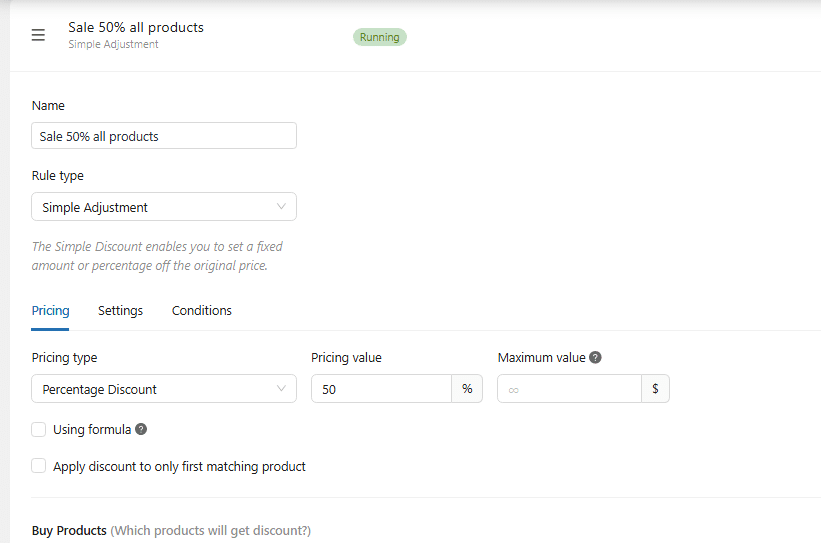Click the Pricing type chevron arrow

pyautogui.click(x=281, y=389)
